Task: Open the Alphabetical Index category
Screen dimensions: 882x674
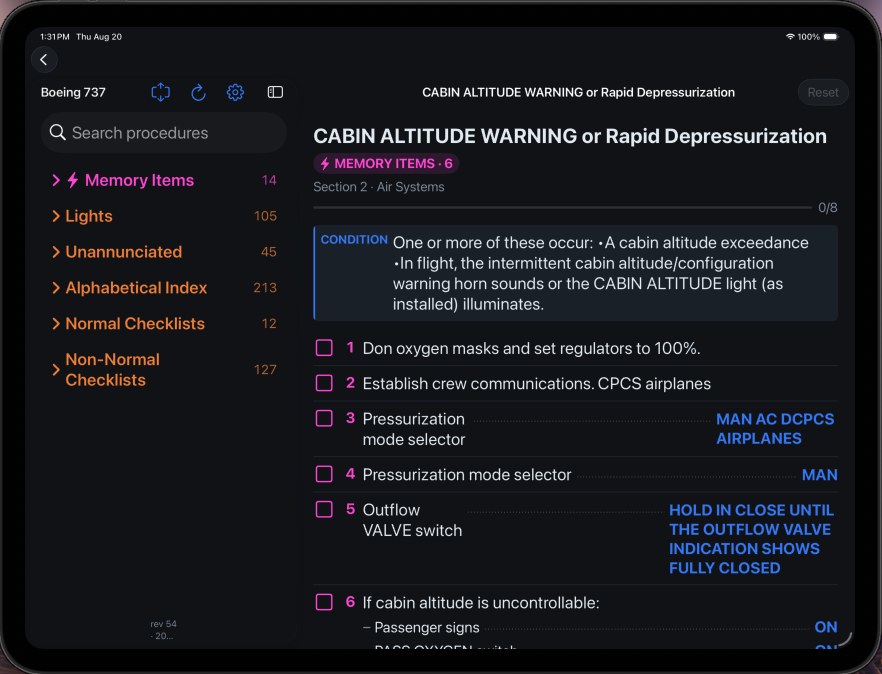Action: click(x=164, y=288)
